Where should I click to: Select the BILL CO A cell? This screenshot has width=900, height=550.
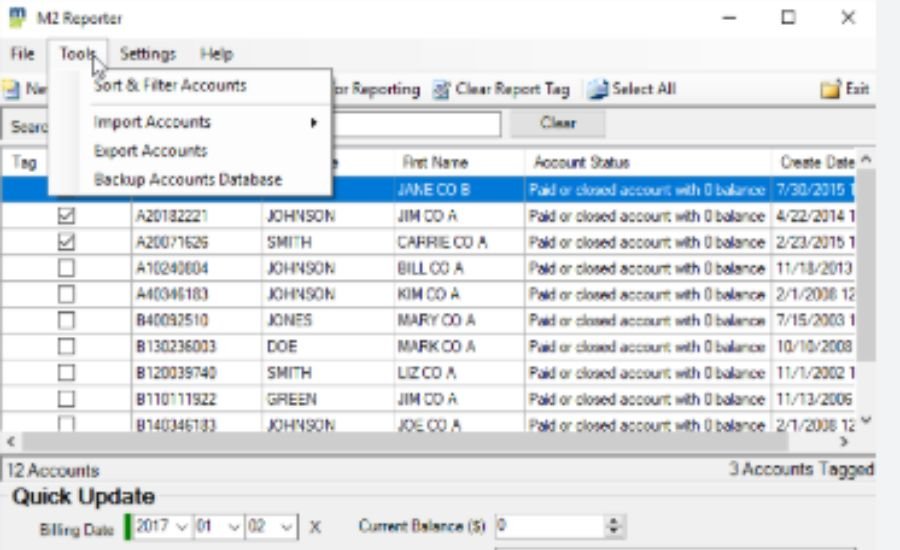pos(459,268)
